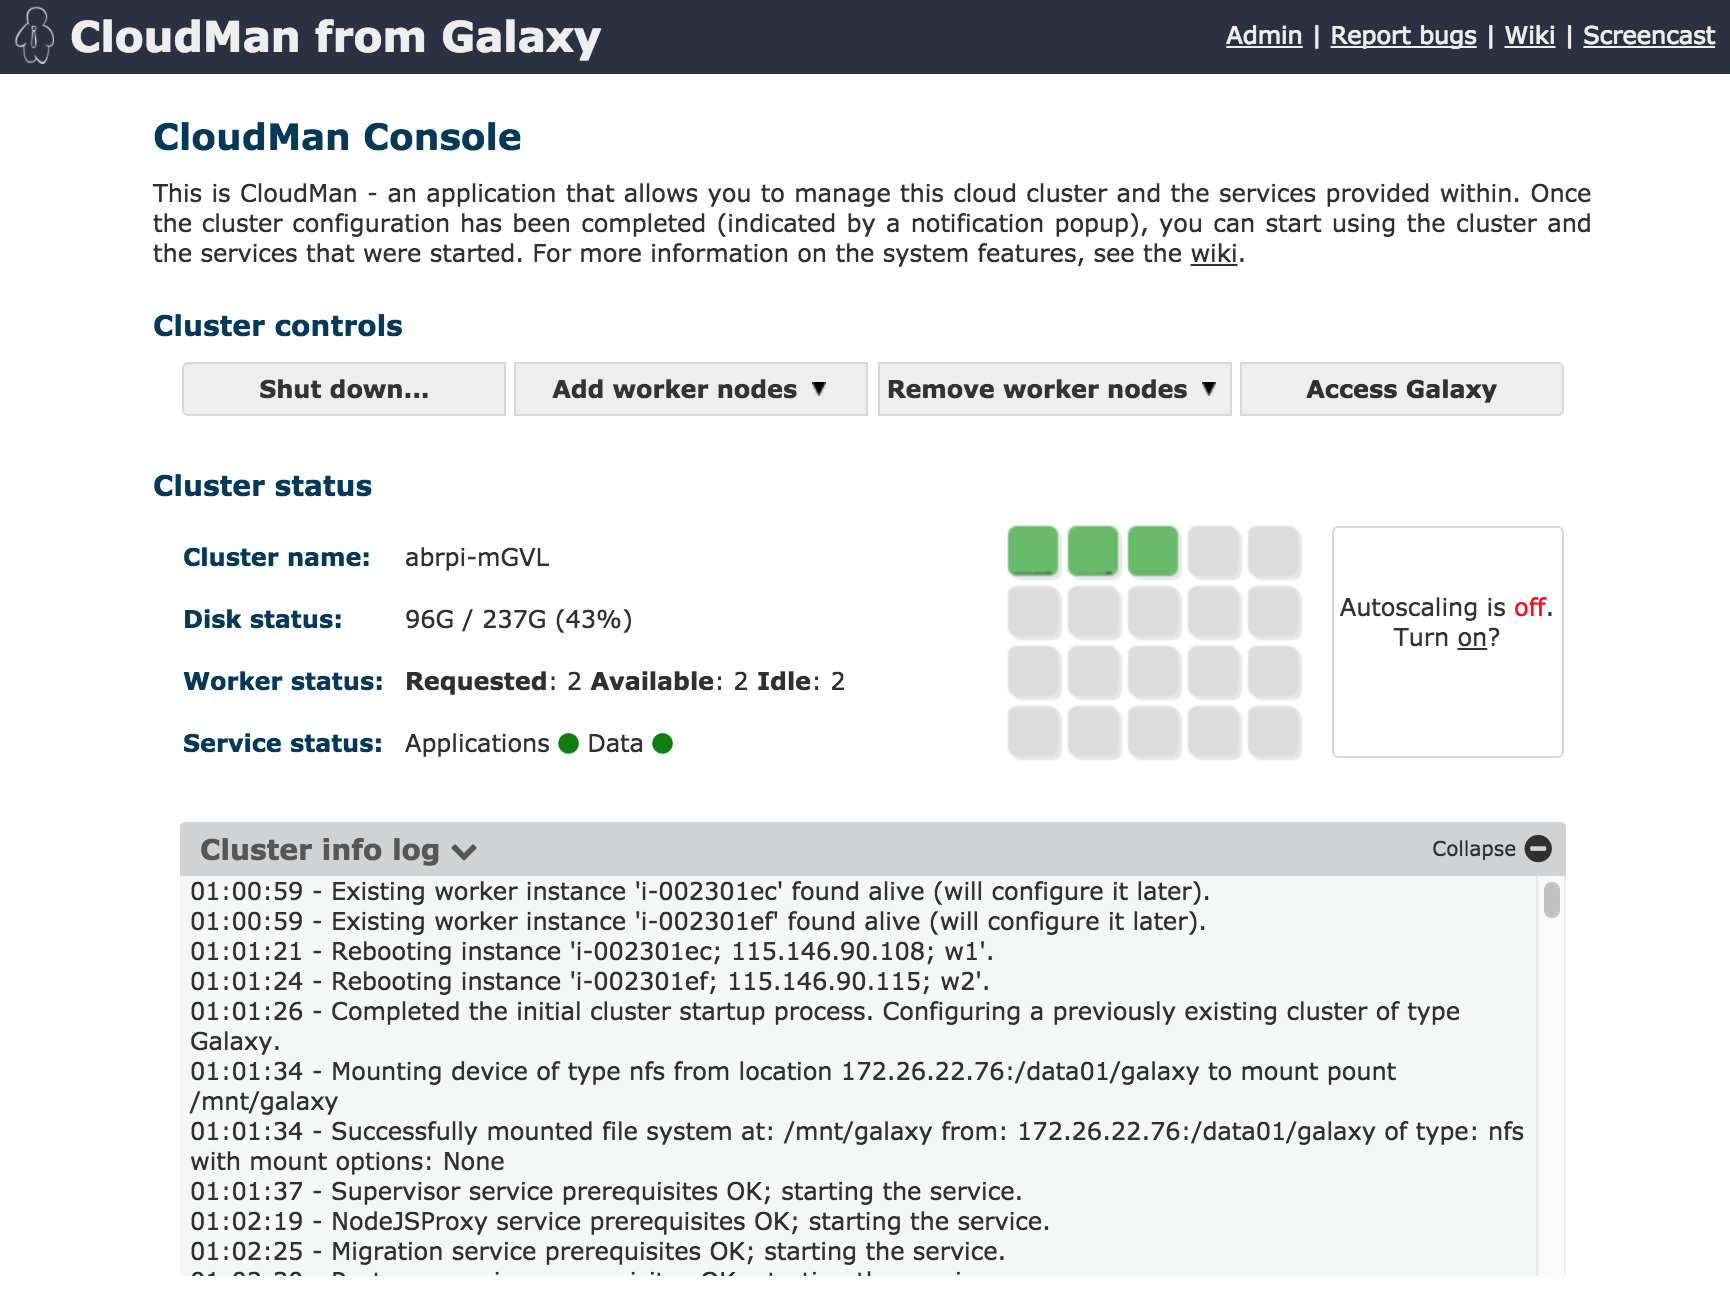Screen dimensions: 1730x1300
Task: Expand the Cluster info log chevron
Action: click(463, 852)
